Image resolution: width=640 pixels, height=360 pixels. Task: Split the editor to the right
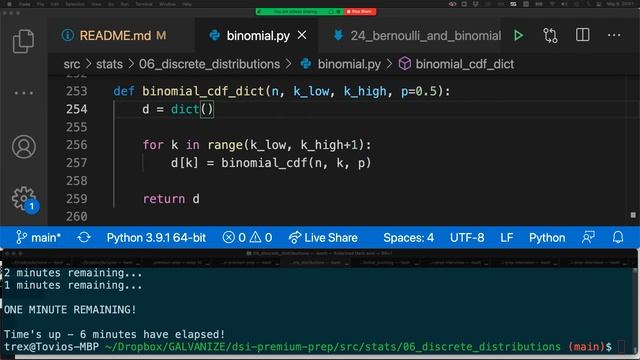pyautogui.click(x=582, y=35)
